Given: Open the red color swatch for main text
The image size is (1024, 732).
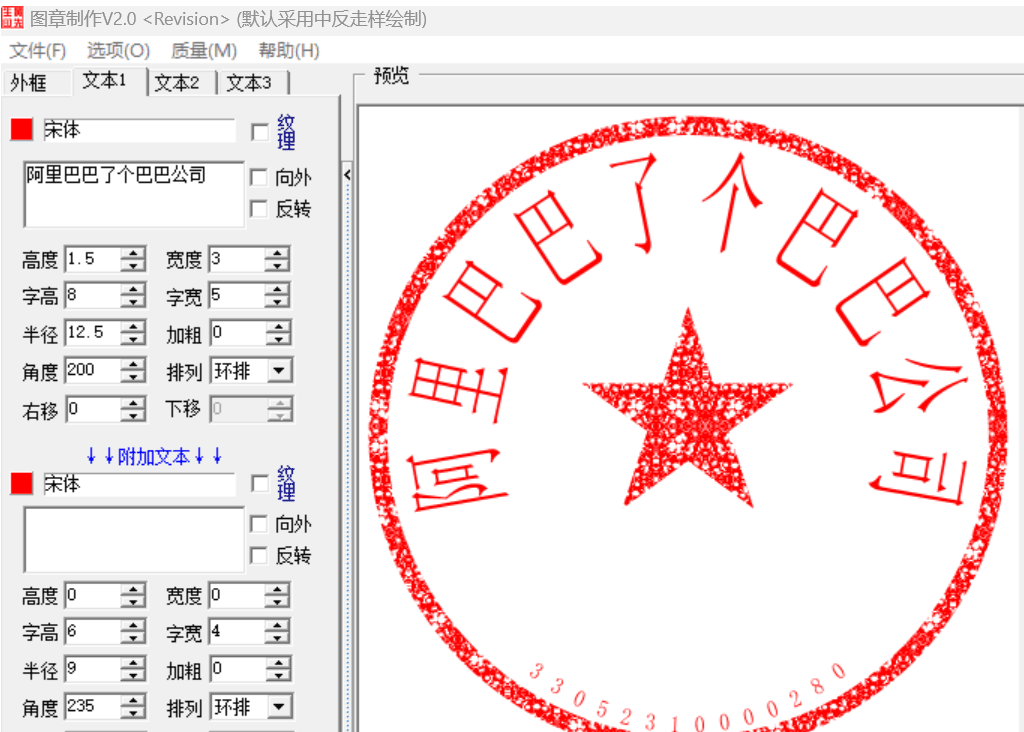Looking at the screenshot, I should [x=22, y=130].
